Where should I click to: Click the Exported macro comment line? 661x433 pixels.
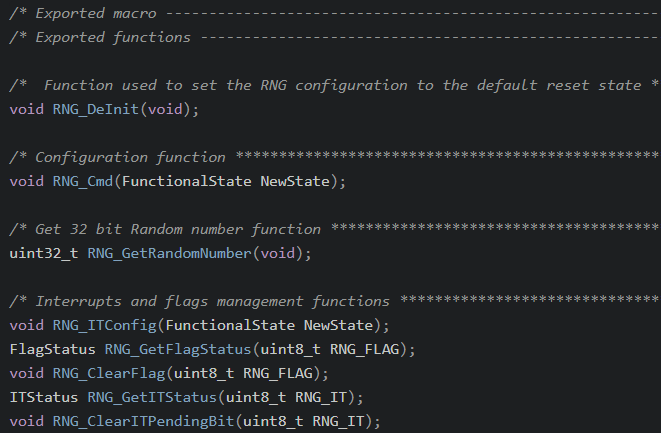[335, 13]
